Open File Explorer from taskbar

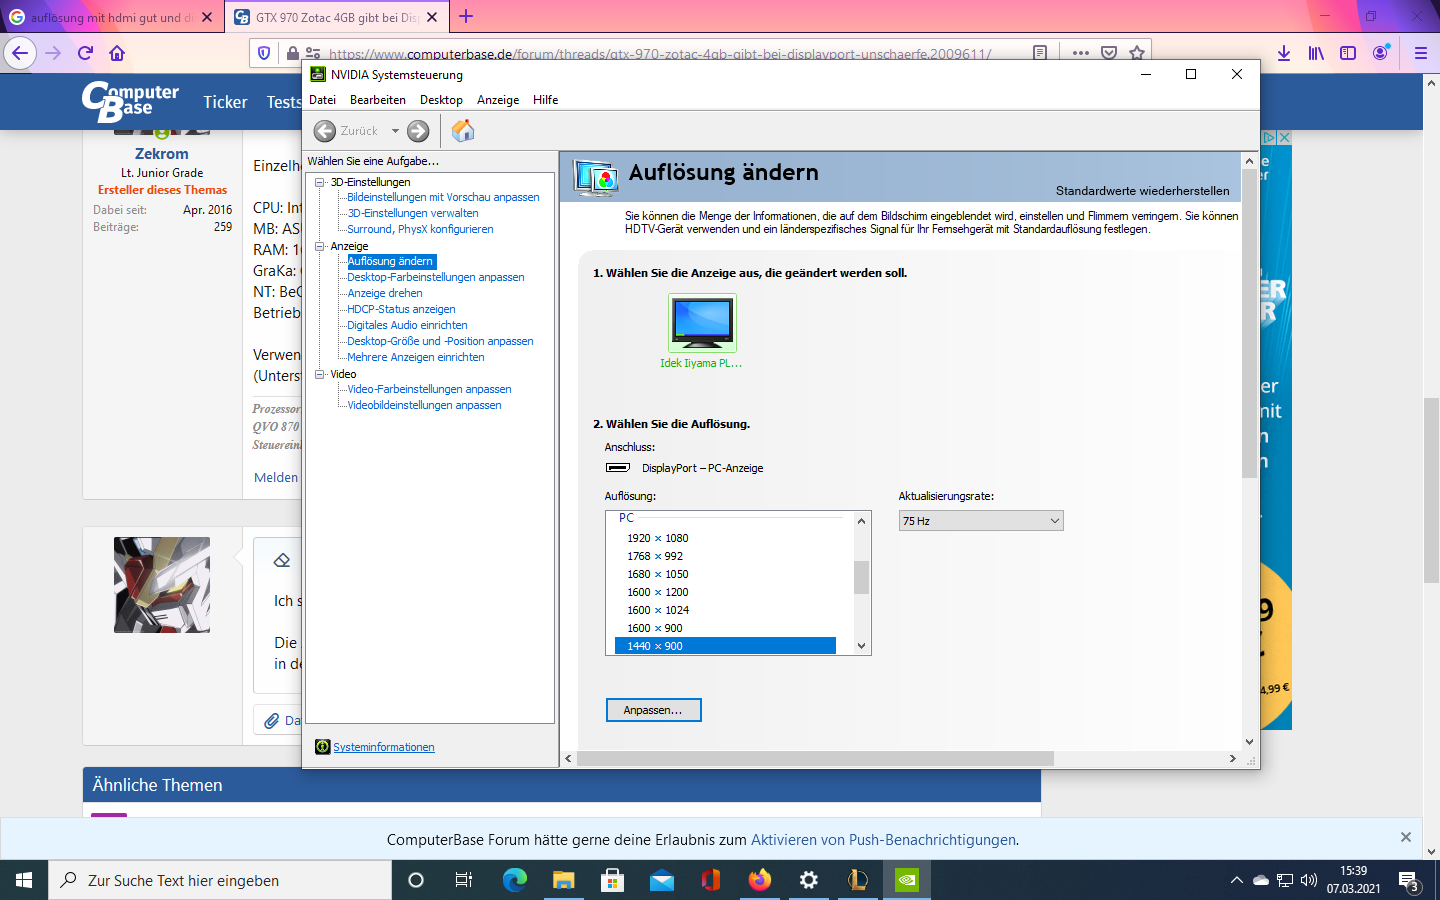pyautogui.click(x=564, y=880)
